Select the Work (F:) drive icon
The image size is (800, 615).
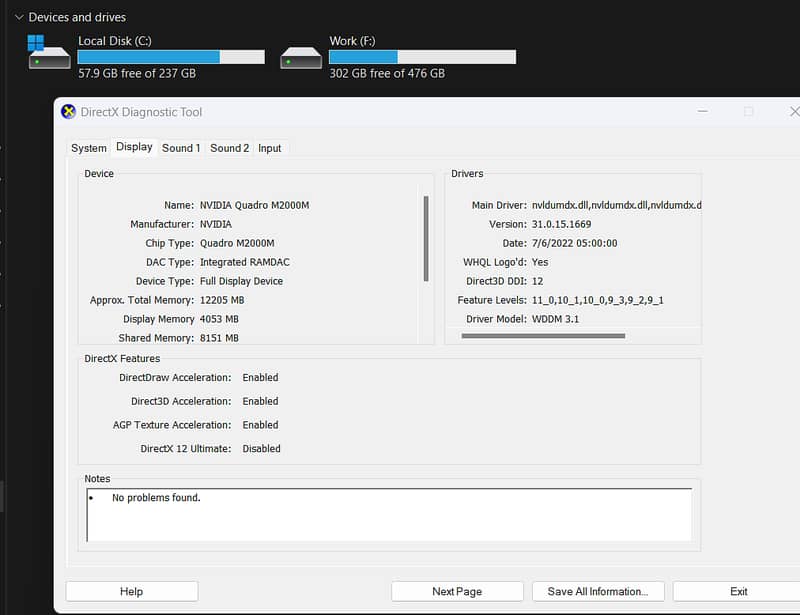pyautogui.click(x=301, y=57)
